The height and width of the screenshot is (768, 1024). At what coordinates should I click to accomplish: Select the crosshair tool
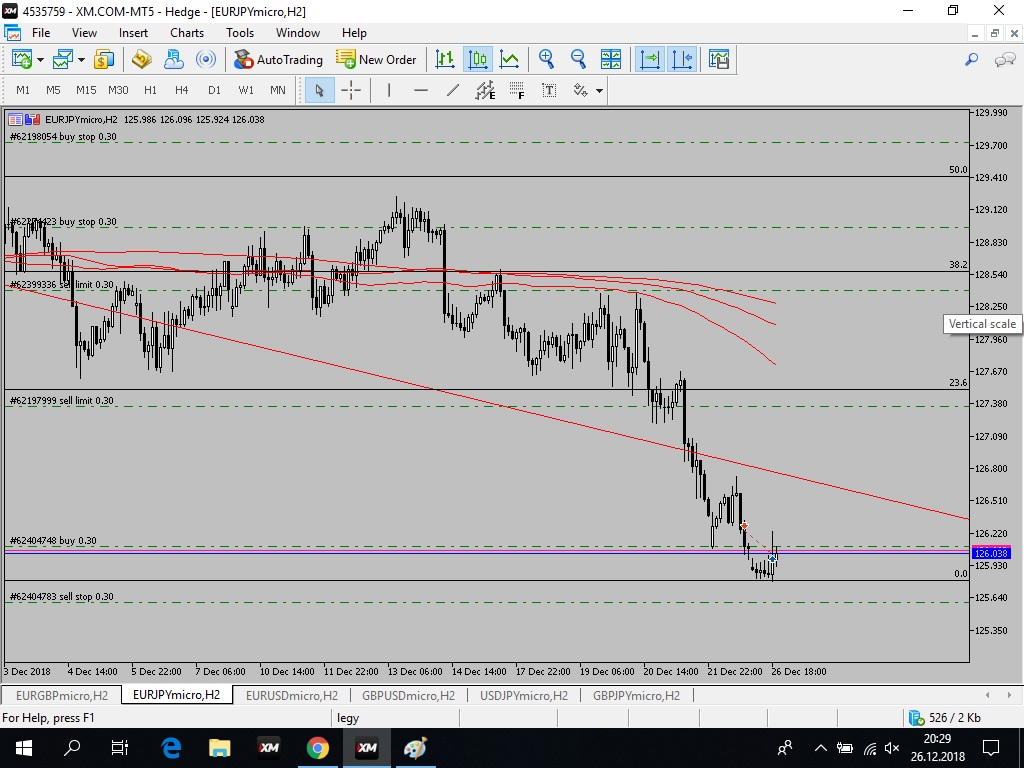point(351,90)
